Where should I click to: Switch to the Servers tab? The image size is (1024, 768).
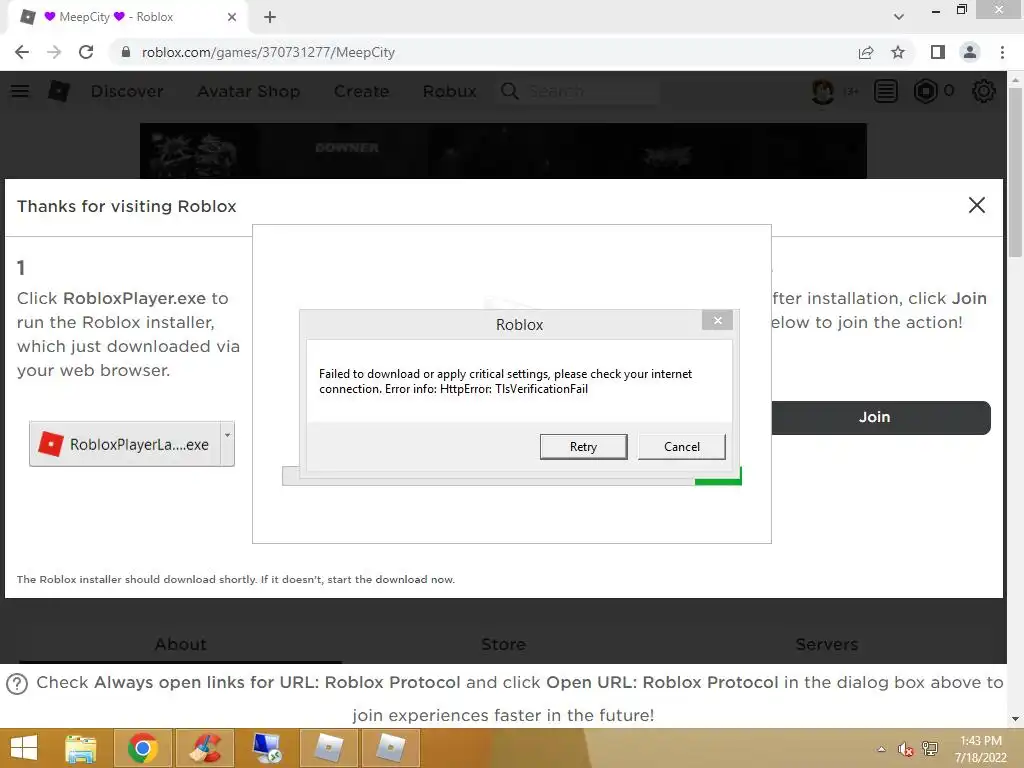[826, 645]
